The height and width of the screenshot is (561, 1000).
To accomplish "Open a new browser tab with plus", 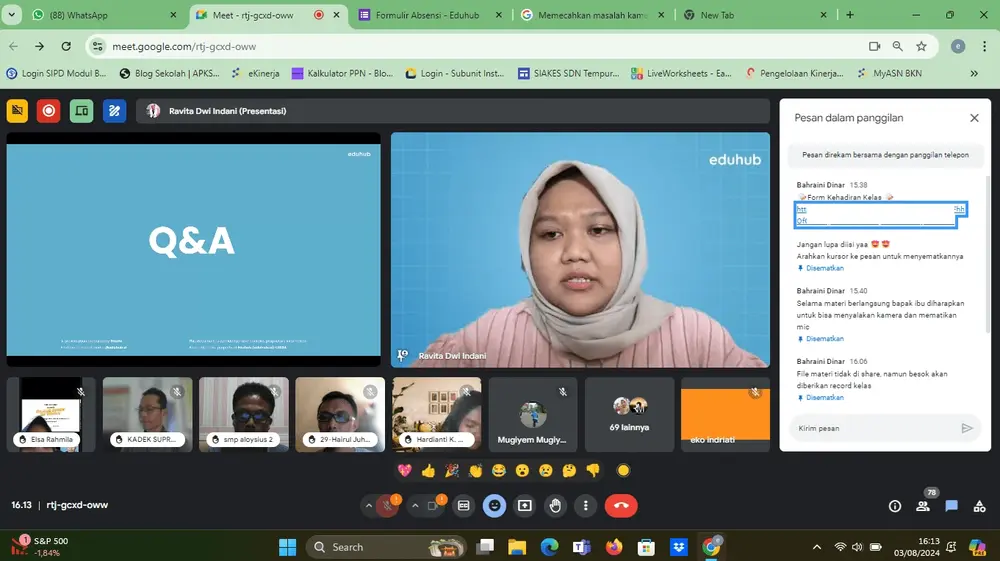I will coord(849,15).
